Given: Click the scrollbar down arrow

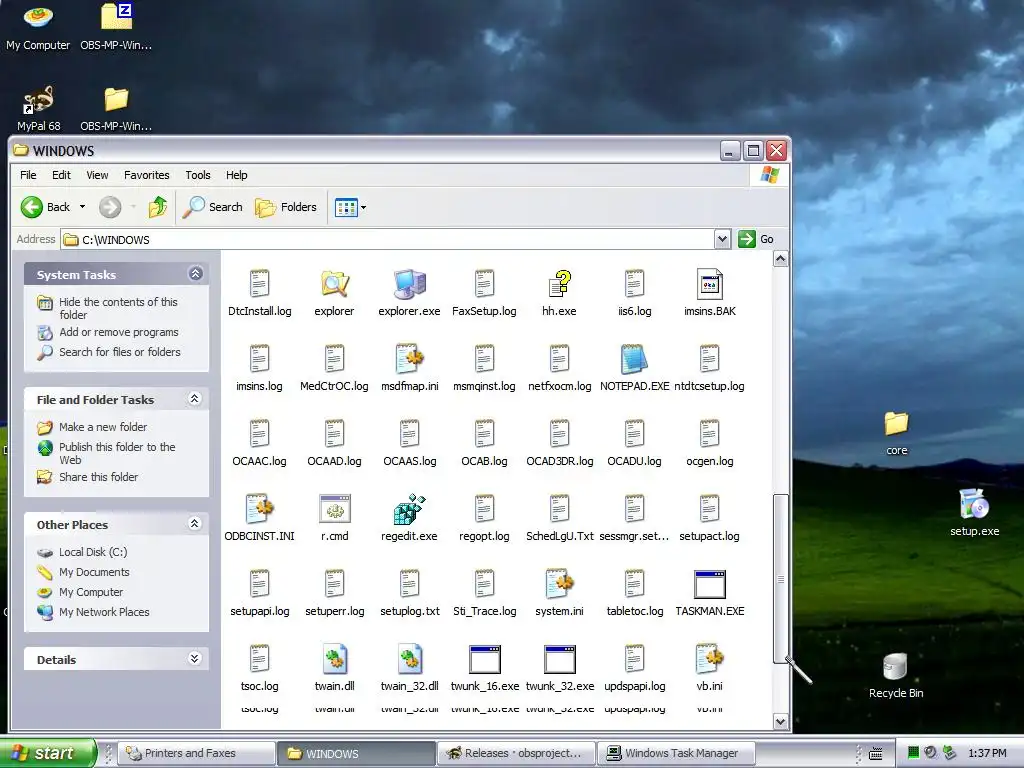Looking at the screenshot, I should 780,721.
